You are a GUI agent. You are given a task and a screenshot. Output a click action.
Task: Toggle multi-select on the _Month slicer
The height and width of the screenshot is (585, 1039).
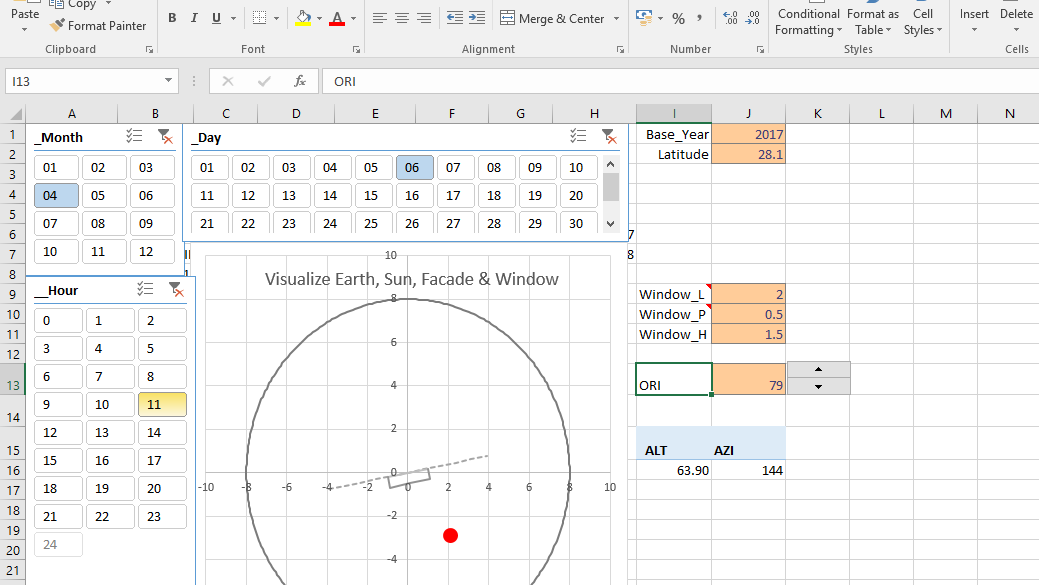(135, 136)
